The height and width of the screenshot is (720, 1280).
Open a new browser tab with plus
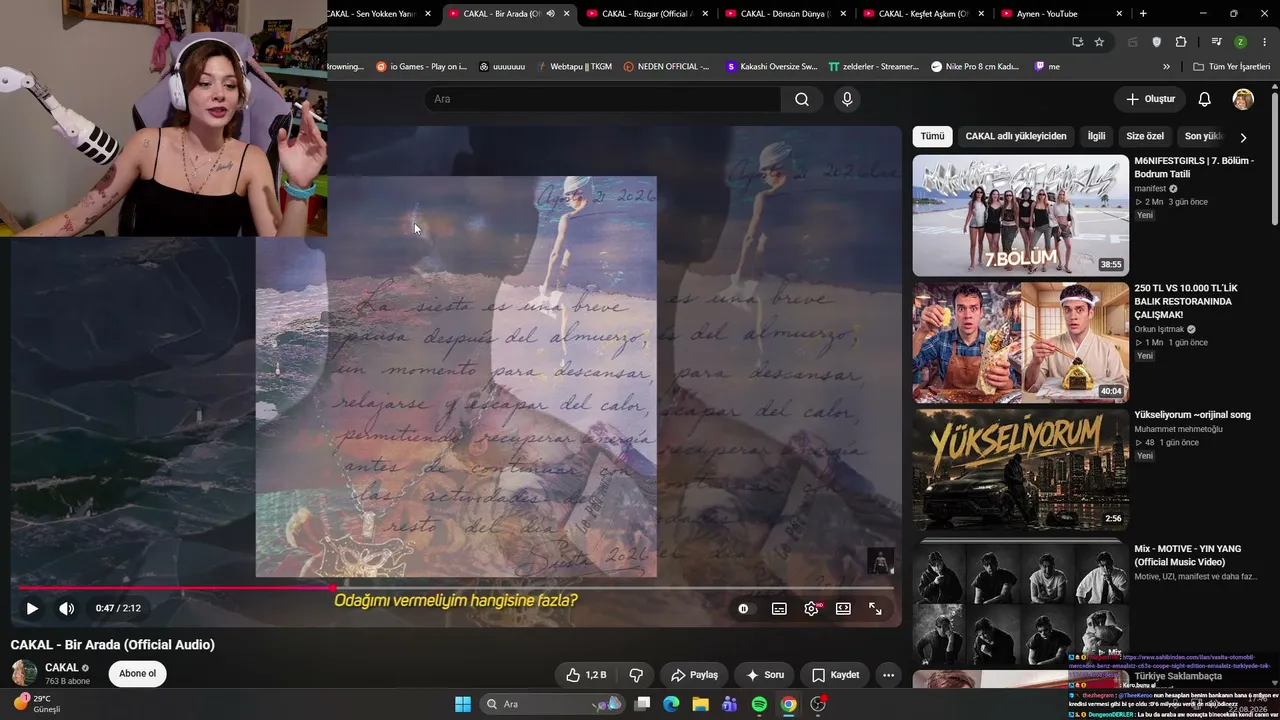(x=1143, y=14)
